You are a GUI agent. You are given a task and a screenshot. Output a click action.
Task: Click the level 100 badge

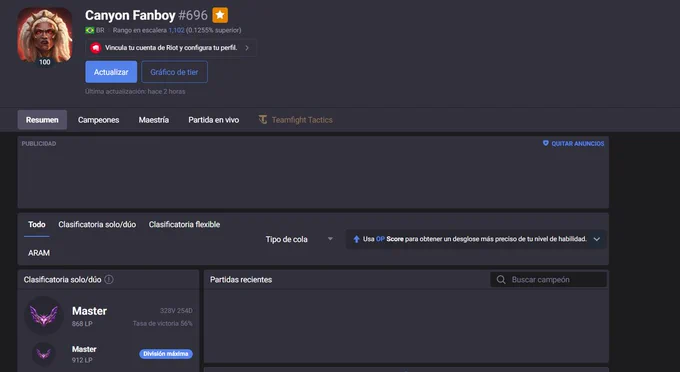pos(45,62)
